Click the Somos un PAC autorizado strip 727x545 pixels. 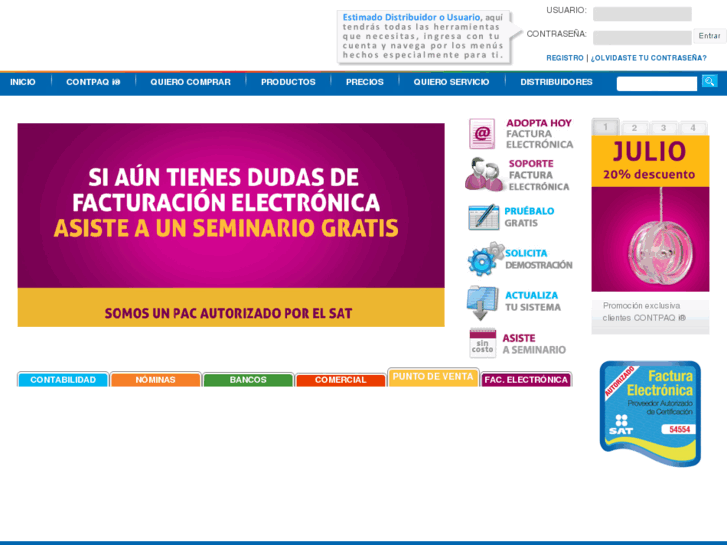pos(231,308)
